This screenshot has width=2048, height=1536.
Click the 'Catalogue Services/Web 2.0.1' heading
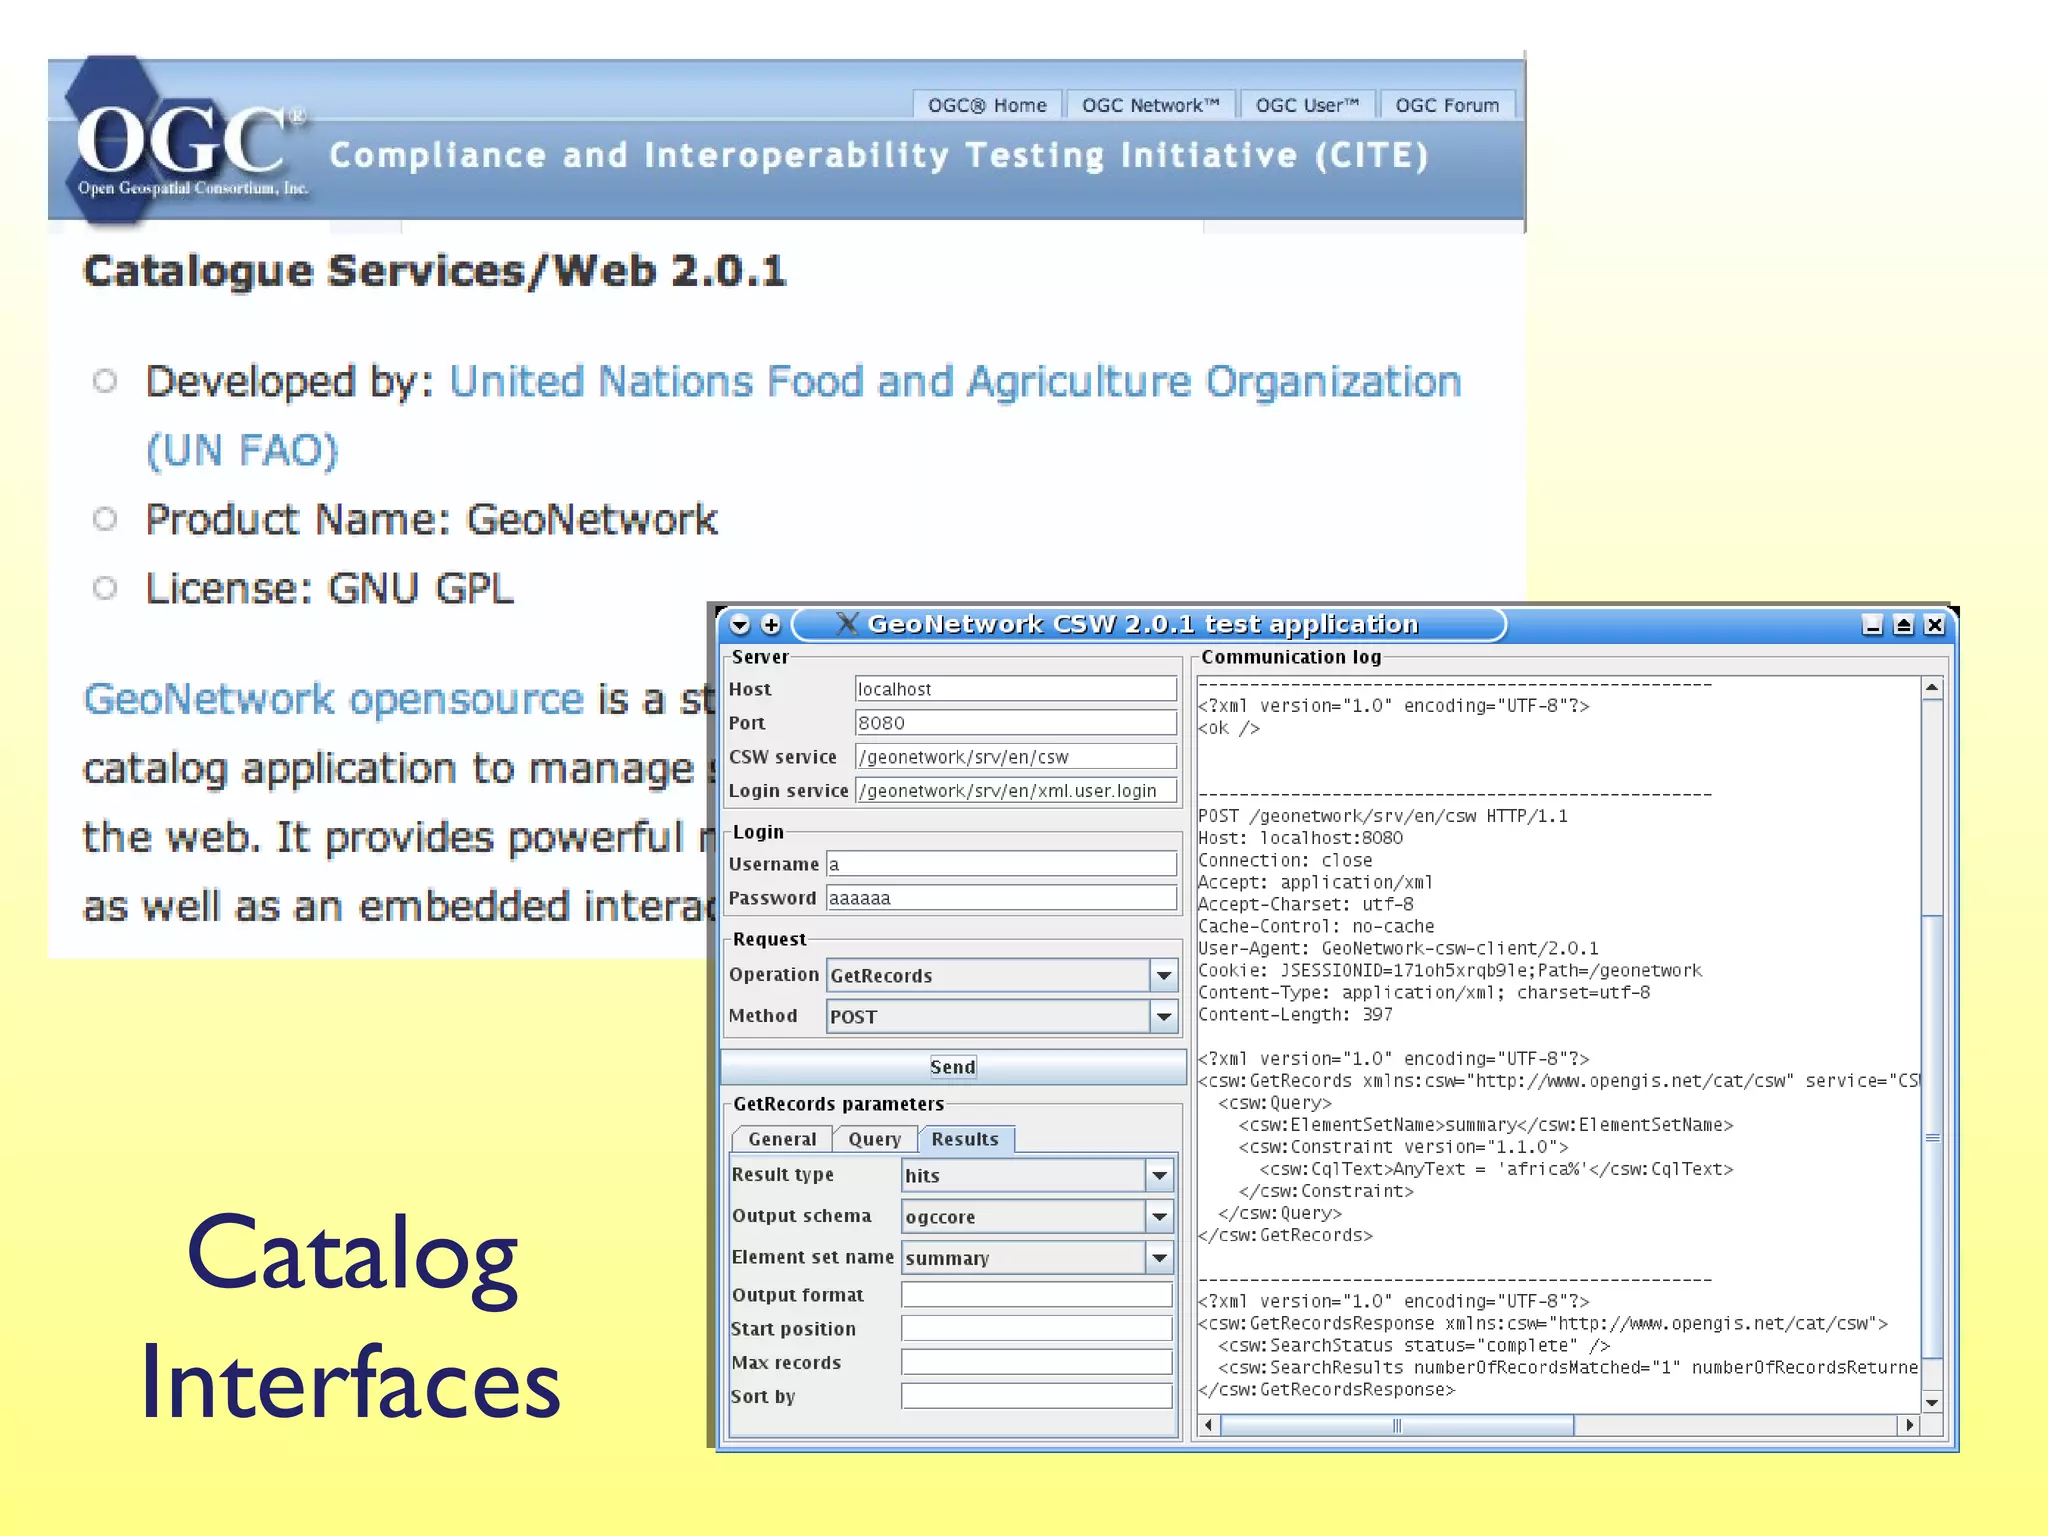435,272
